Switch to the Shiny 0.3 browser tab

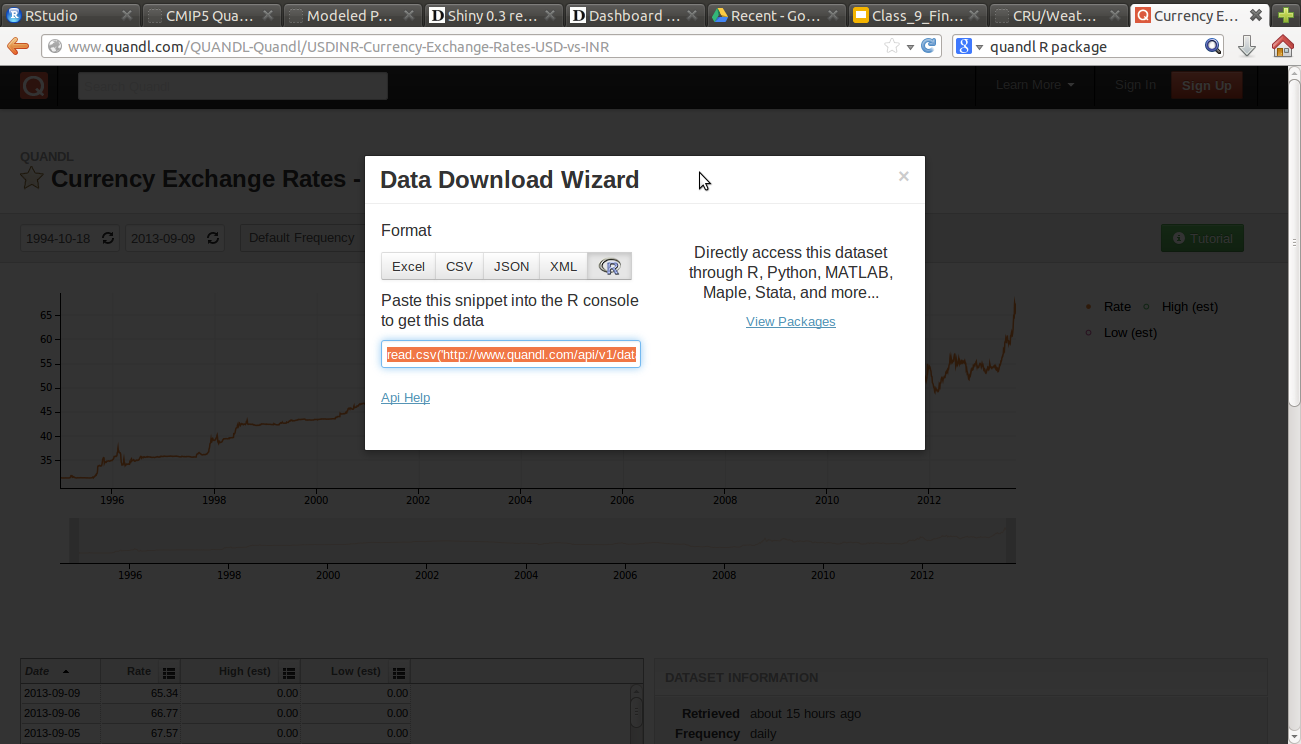[487, 15]
